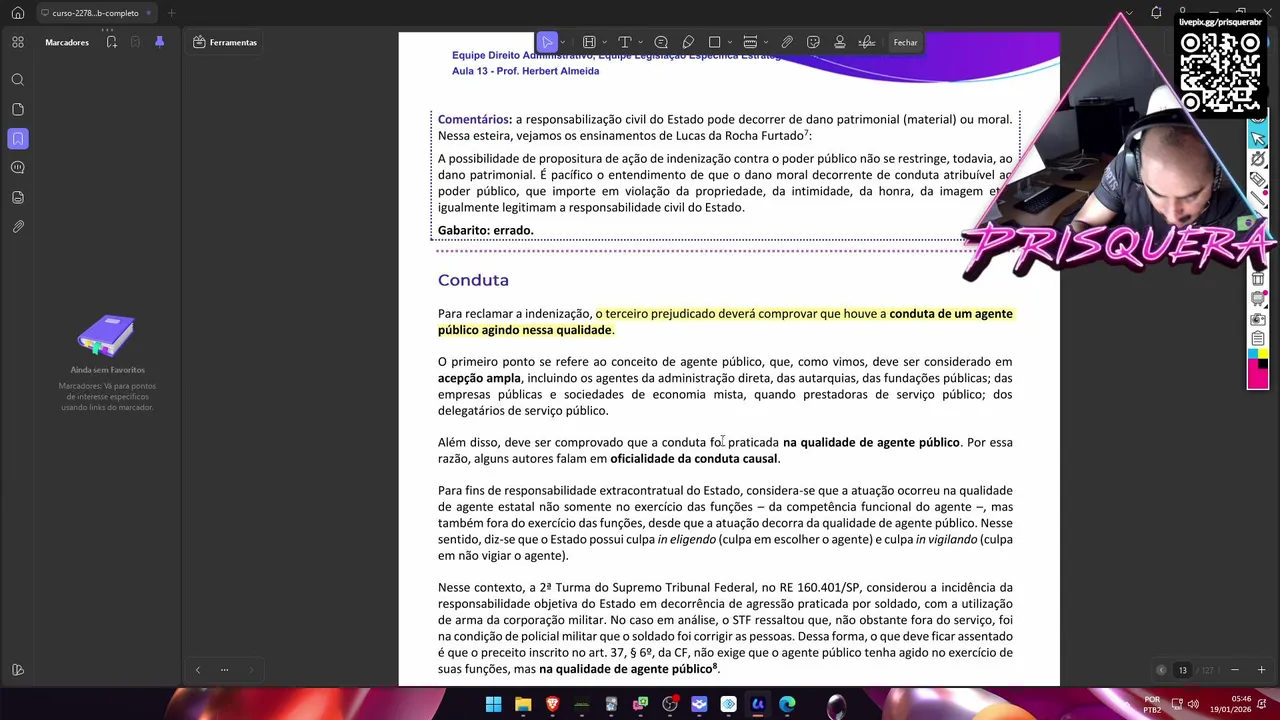This screenshot has height=720, width=1280.
Task: Click the left arrow under bookmarks panel
Action: [x=198, y=670]
